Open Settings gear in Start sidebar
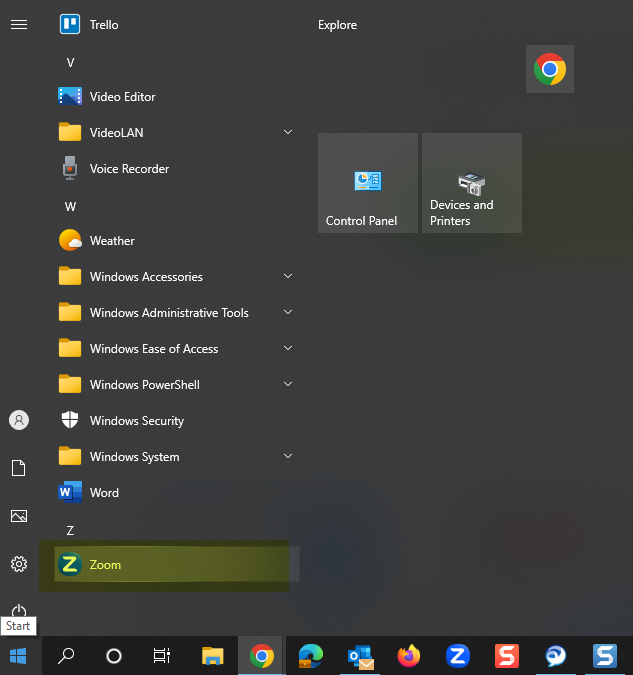The image size is (633, 675). (x=19, y=564)
